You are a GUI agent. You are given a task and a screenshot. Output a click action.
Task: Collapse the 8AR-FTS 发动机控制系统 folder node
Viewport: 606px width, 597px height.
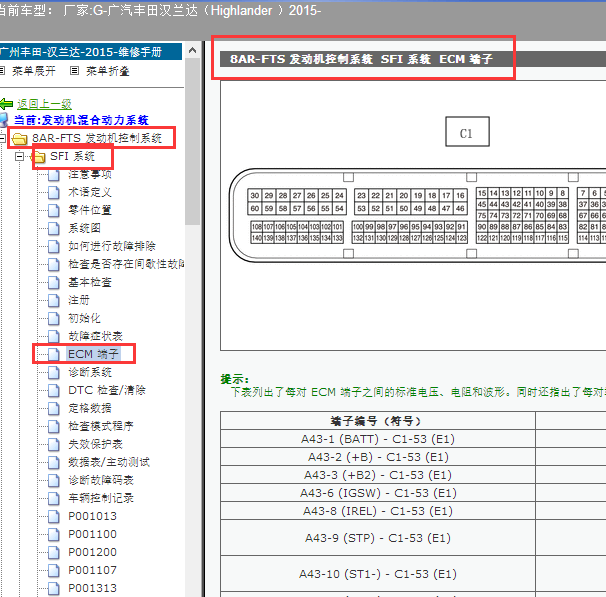(2, 138)
